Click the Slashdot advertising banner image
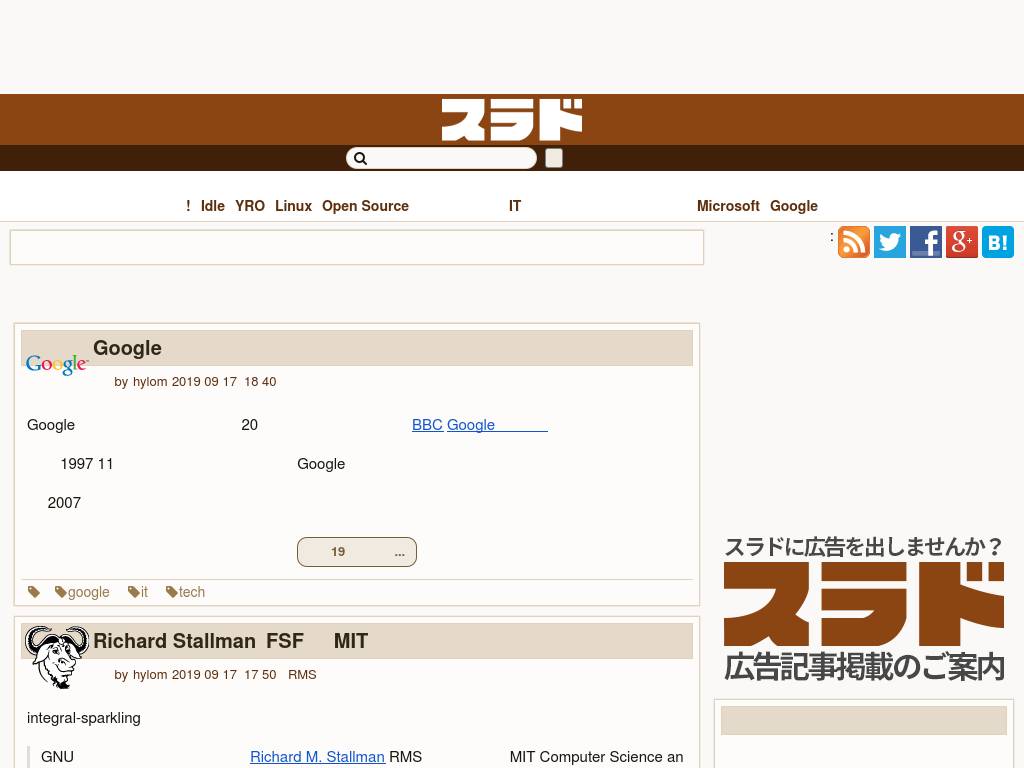Viewport: 1024px width, 768px height. pos(863,609)
